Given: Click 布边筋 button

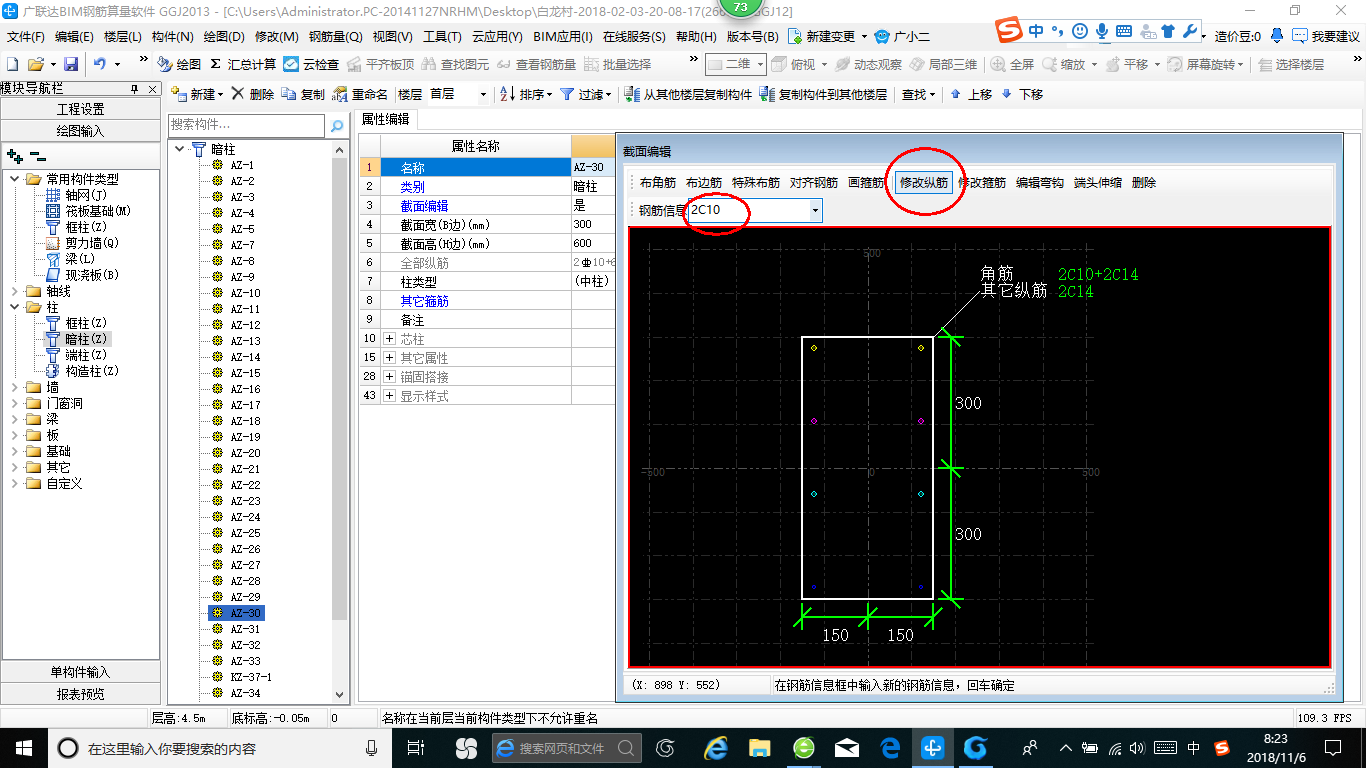Looking at the screenshot, I should click(x=704, y=183).
